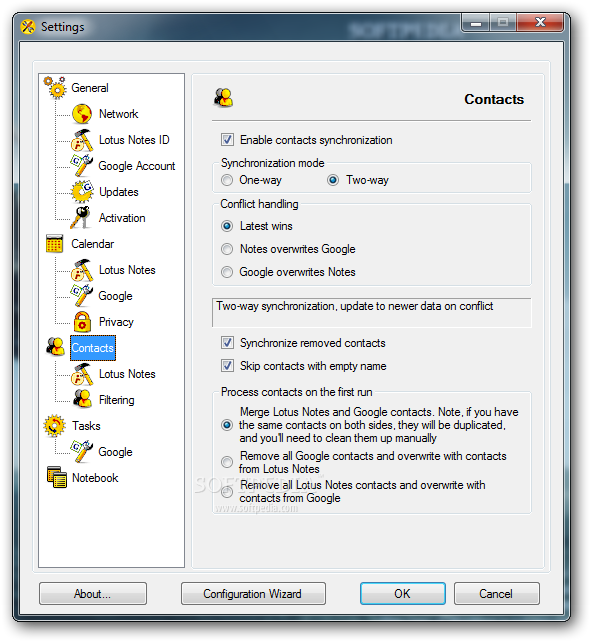Click the Lotus Notes ID hammer icon

tap(82, 140)
